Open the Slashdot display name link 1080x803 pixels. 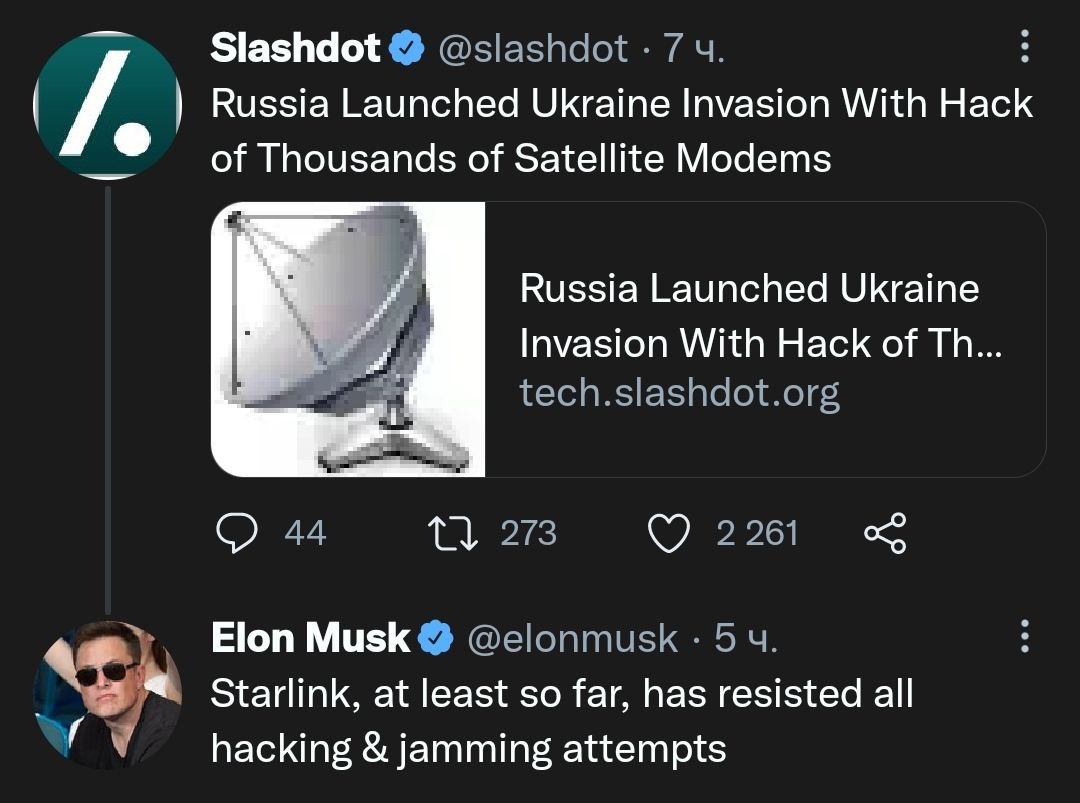click(296, 48)
